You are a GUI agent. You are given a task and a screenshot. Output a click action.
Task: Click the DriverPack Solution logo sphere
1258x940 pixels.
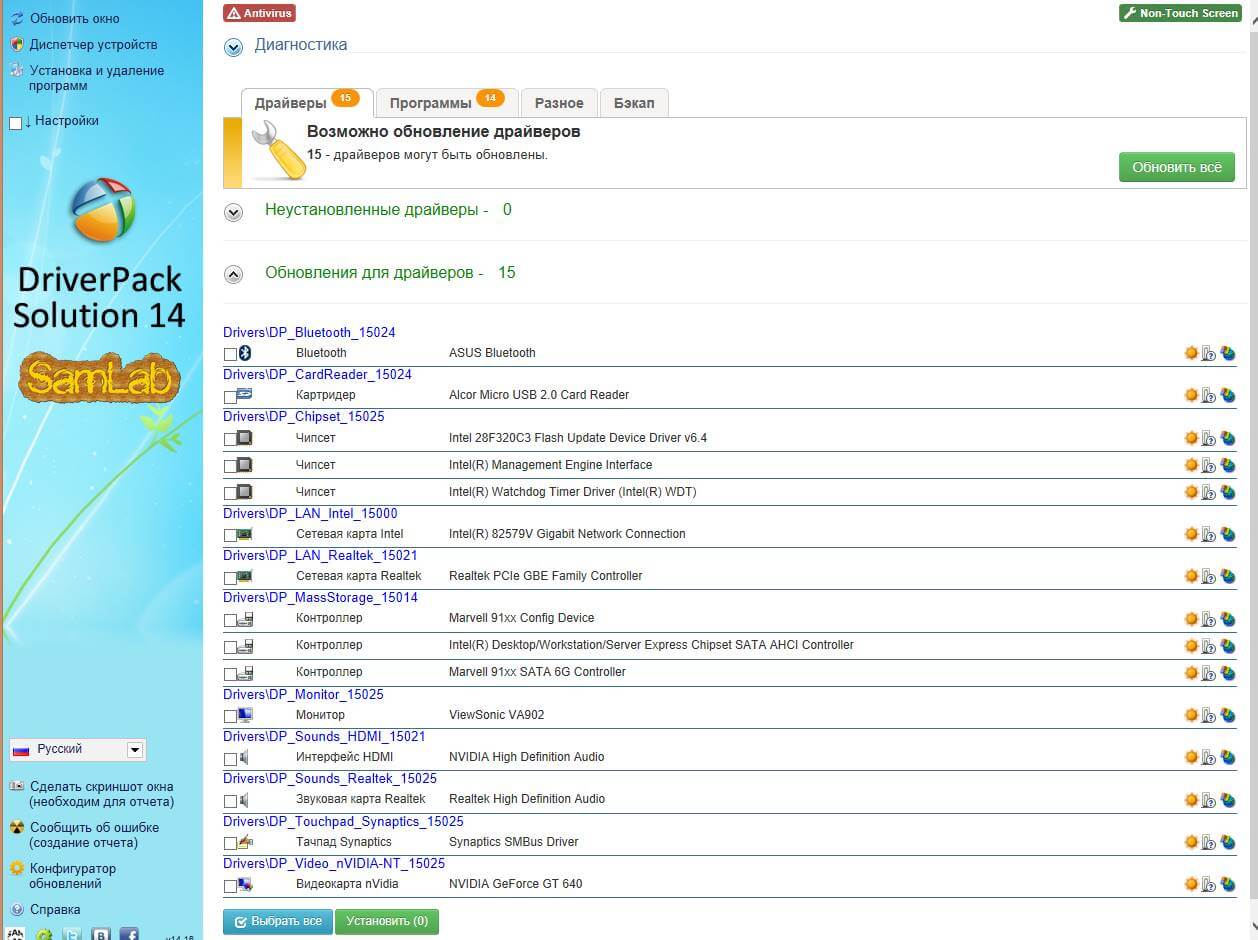pyautogui.click(x=103, y=210)
